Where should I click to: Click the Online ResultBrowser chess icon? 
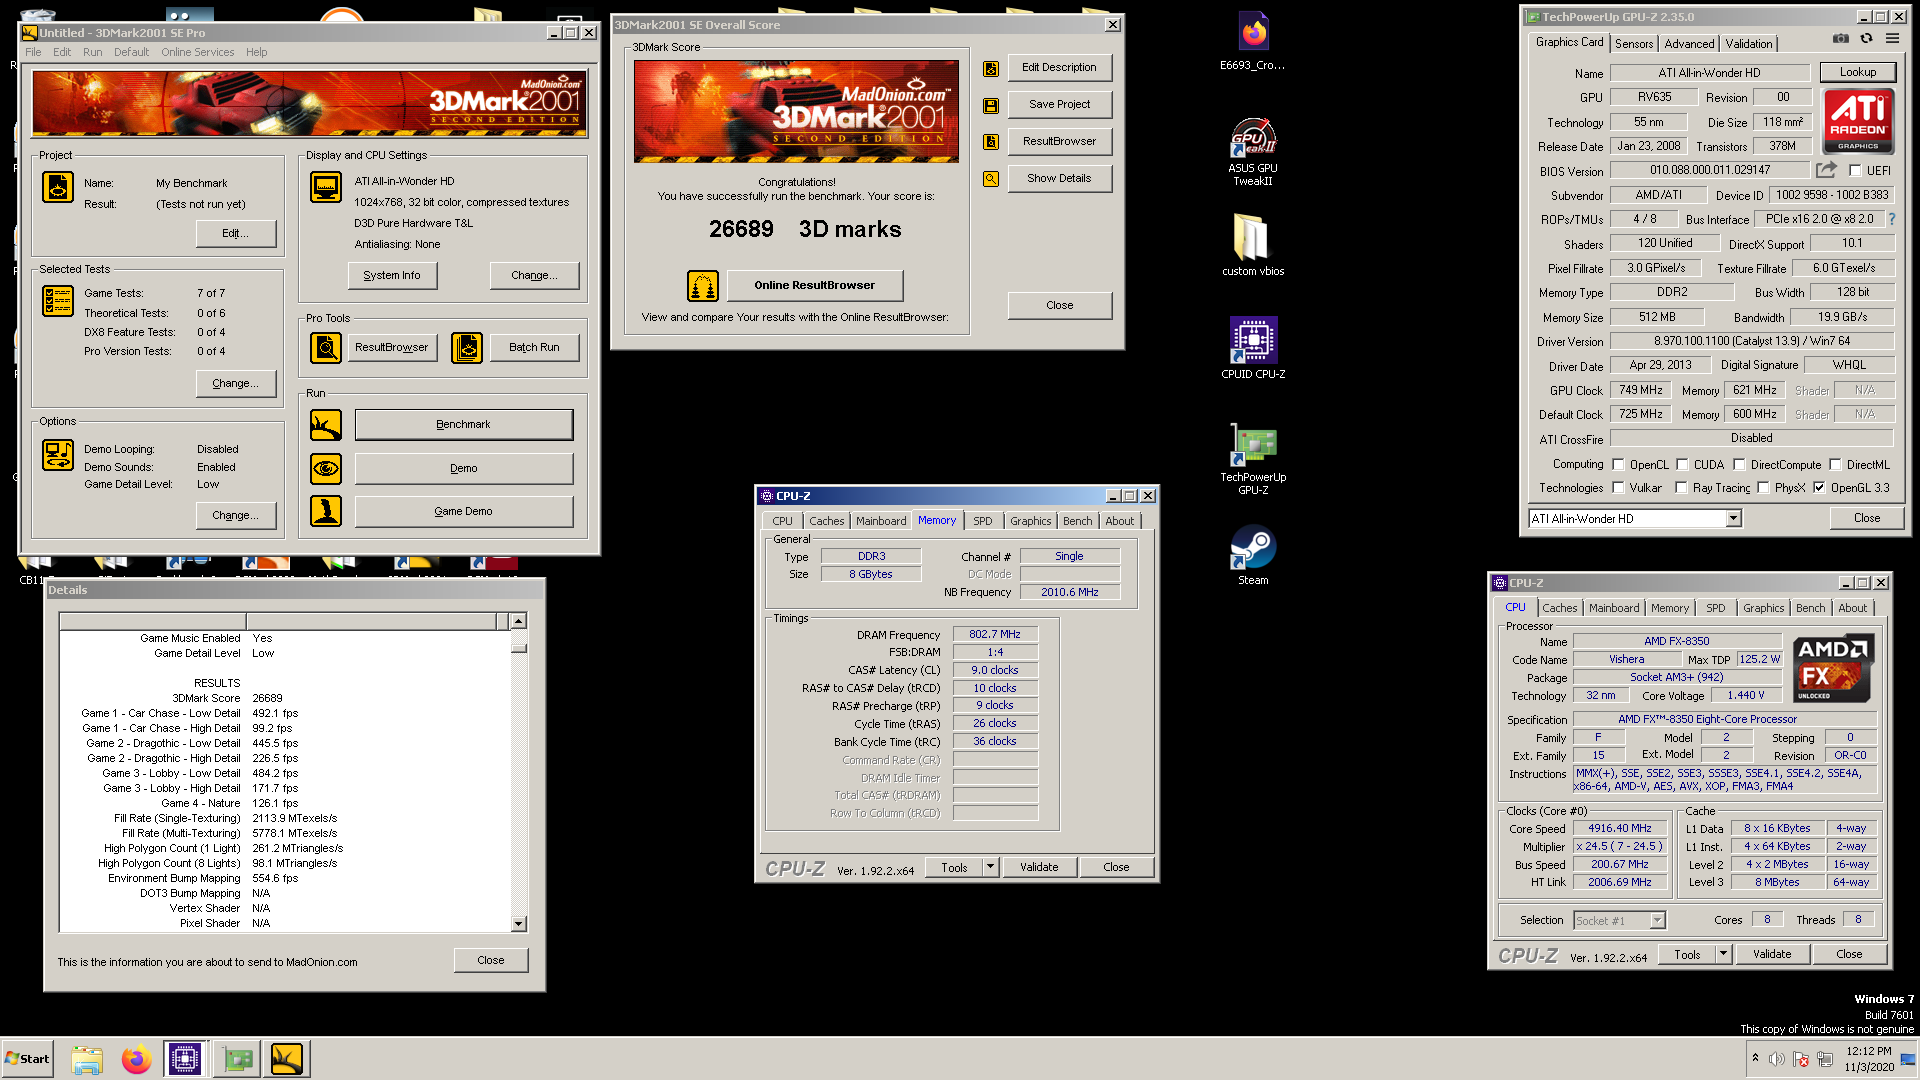(703, 286)
